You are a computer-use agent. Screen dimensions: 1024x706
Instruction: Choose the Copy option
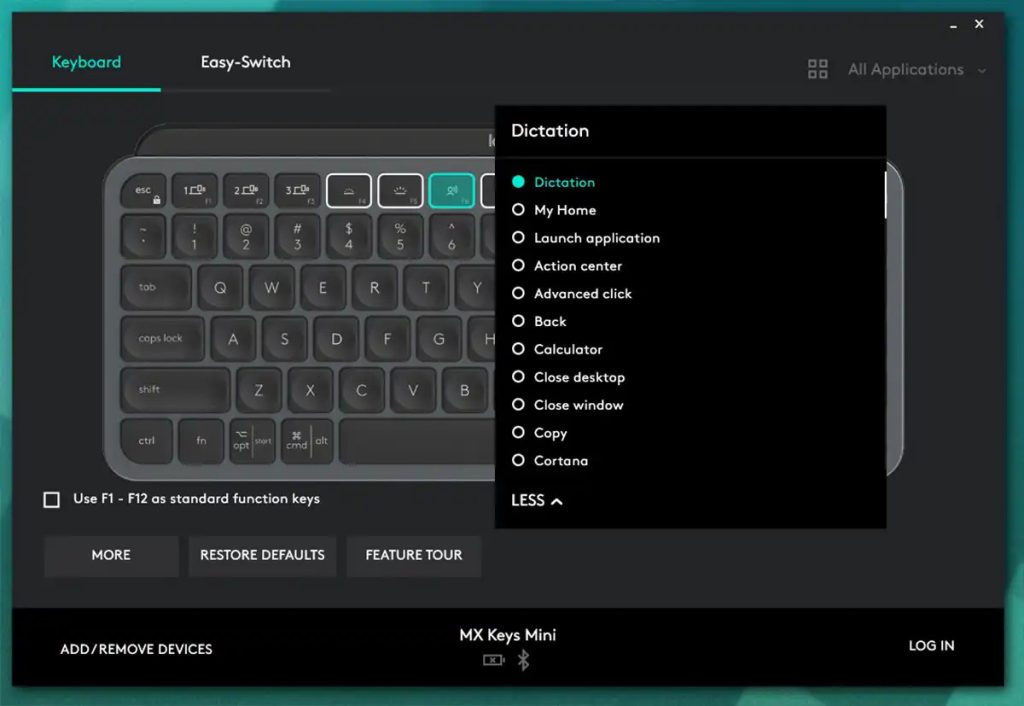pyautogui.click(x=539, y=432)
